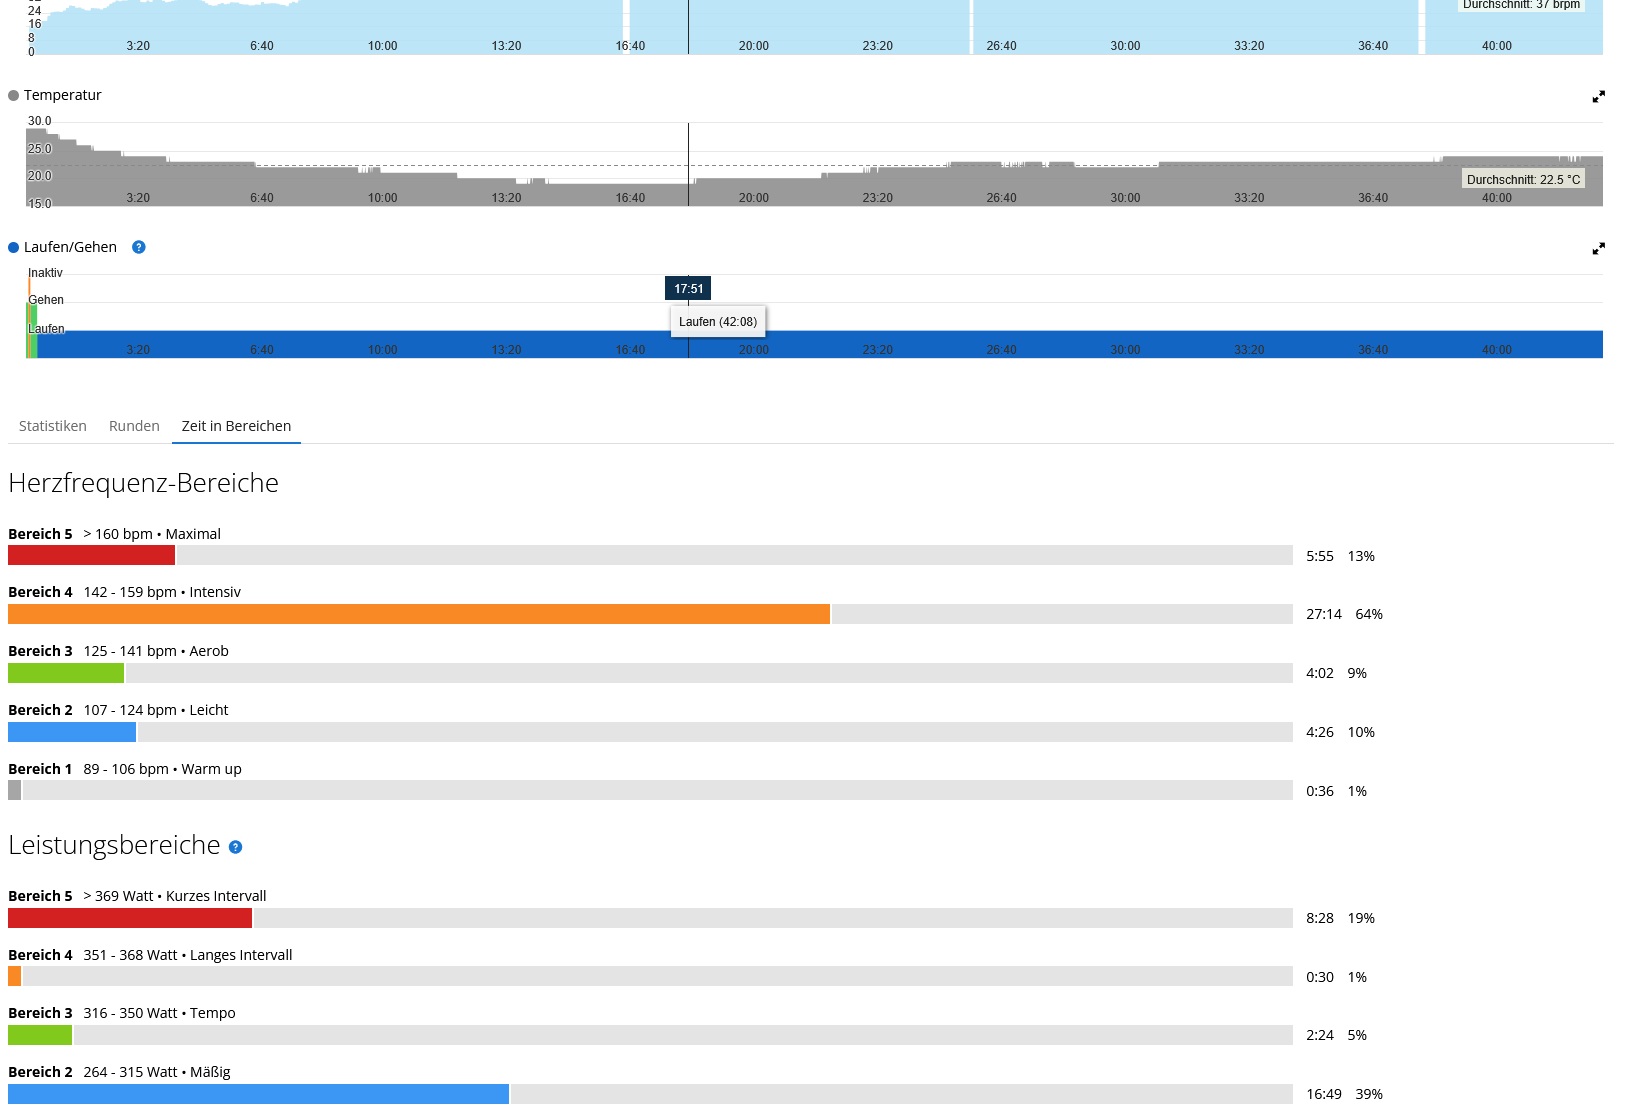1628x1117 pixels.
Task: Switch to the Statistiken tab
Action: [x=53, y=426]
